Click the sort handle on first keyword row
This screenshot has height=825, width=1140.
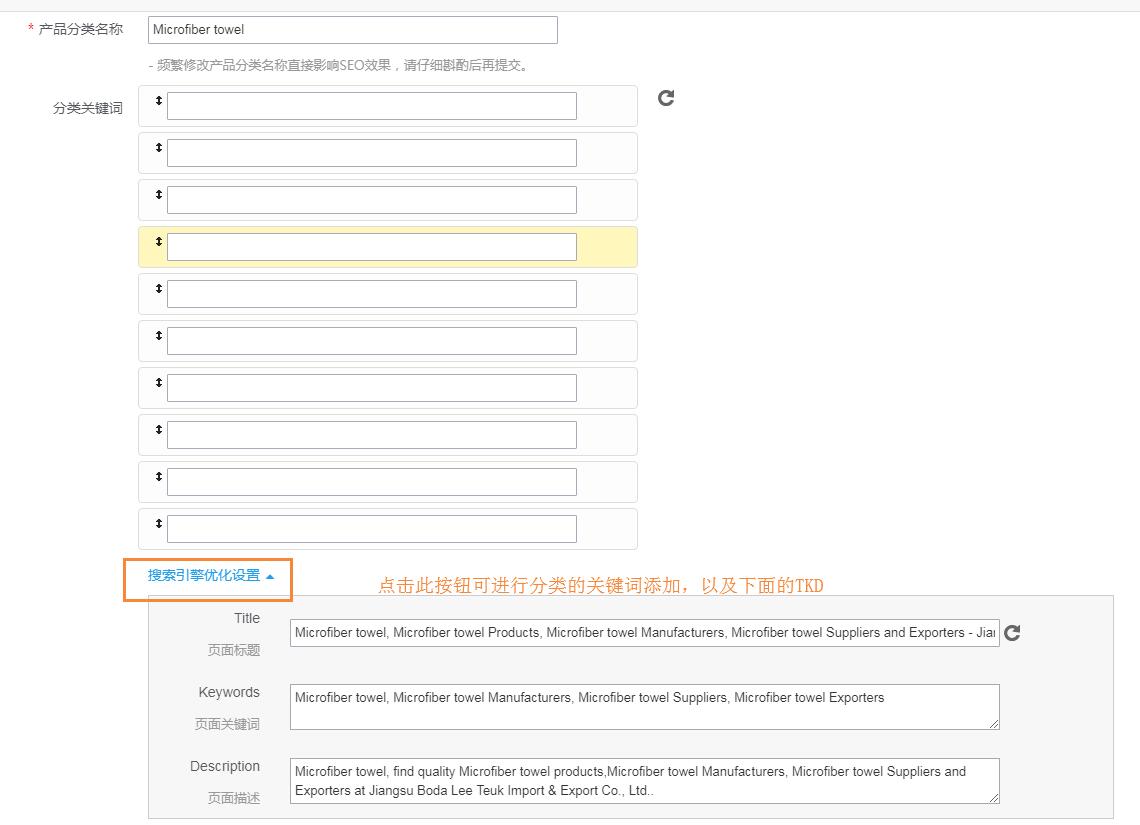click(x=158, y=101)
